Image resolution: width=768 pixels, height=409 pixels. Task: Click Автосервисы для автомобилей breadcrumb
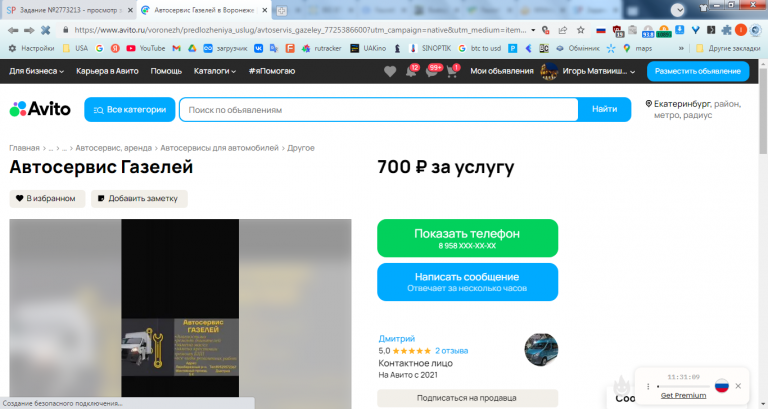click(219, 148)
